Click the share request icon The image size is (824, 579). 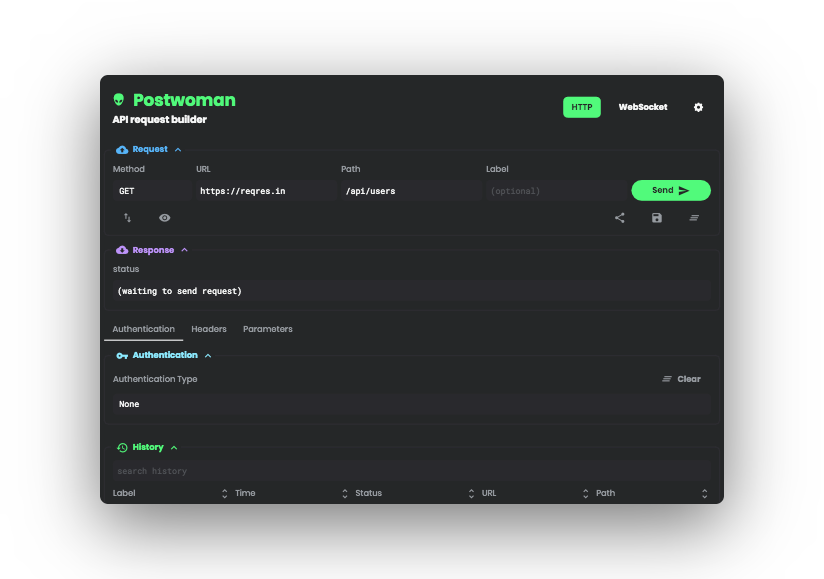click(x=620, y=218)
